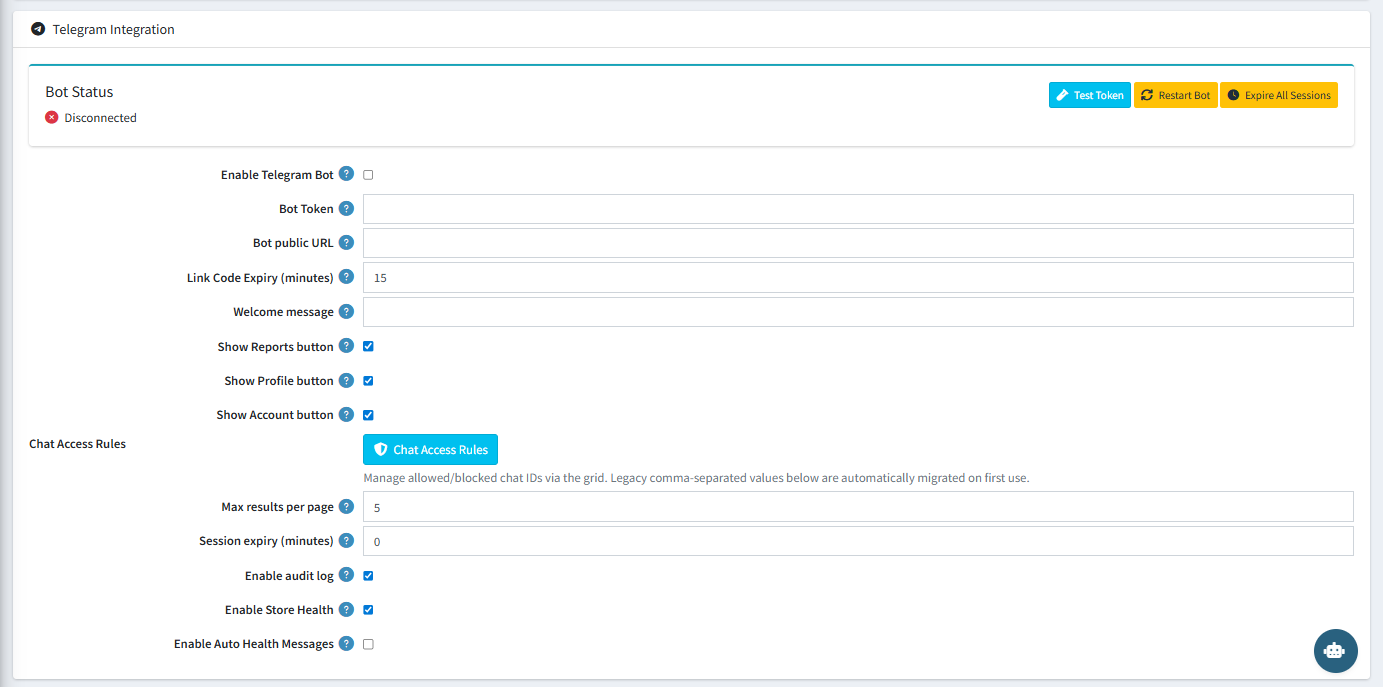Click the Restart Bot button
1383x687 pixels.
tap(1175, 95)
